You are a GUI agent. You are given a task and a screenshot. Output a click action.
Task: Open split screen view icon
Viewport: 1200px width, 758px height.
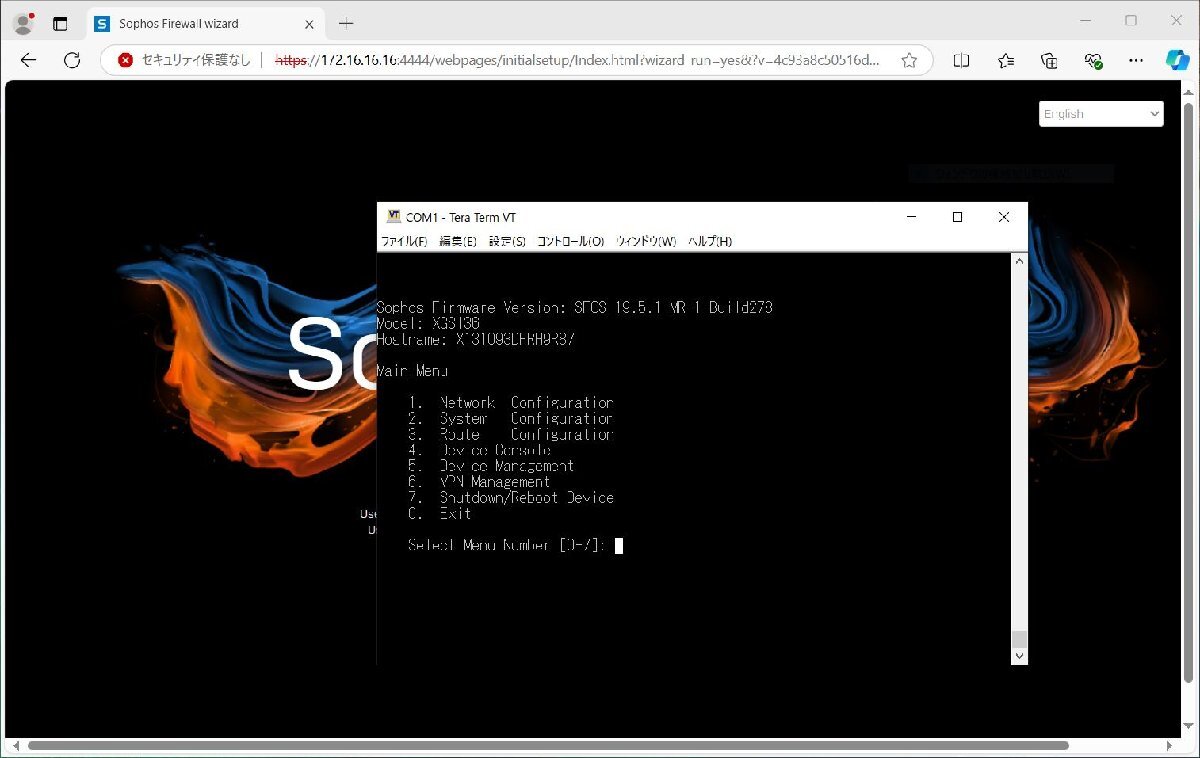click(x=961, y=60)
